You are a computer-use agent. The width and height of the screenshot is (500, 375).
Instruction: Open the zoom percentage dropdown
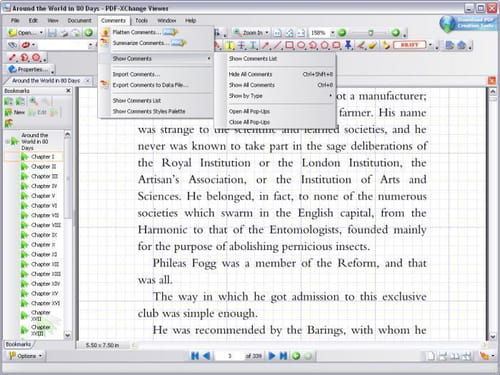(x=332, y=33)
